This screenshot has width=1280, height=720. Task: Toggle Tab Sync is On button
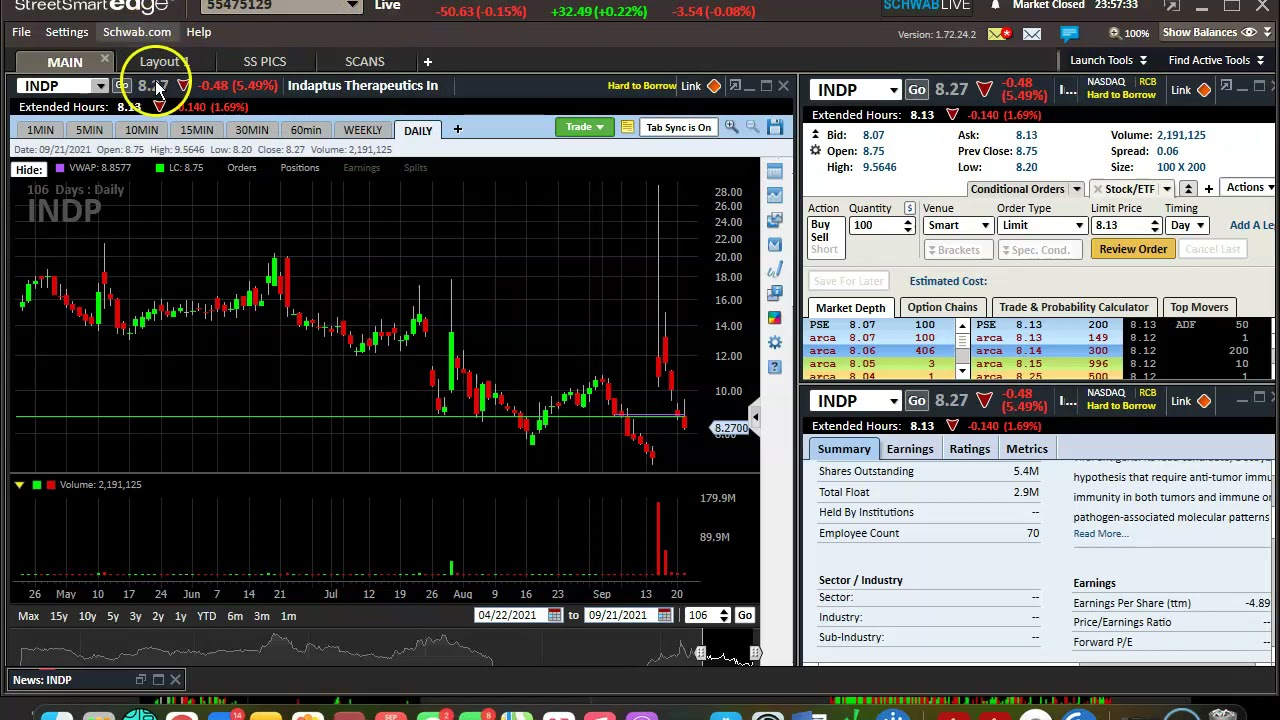[678, 128]
